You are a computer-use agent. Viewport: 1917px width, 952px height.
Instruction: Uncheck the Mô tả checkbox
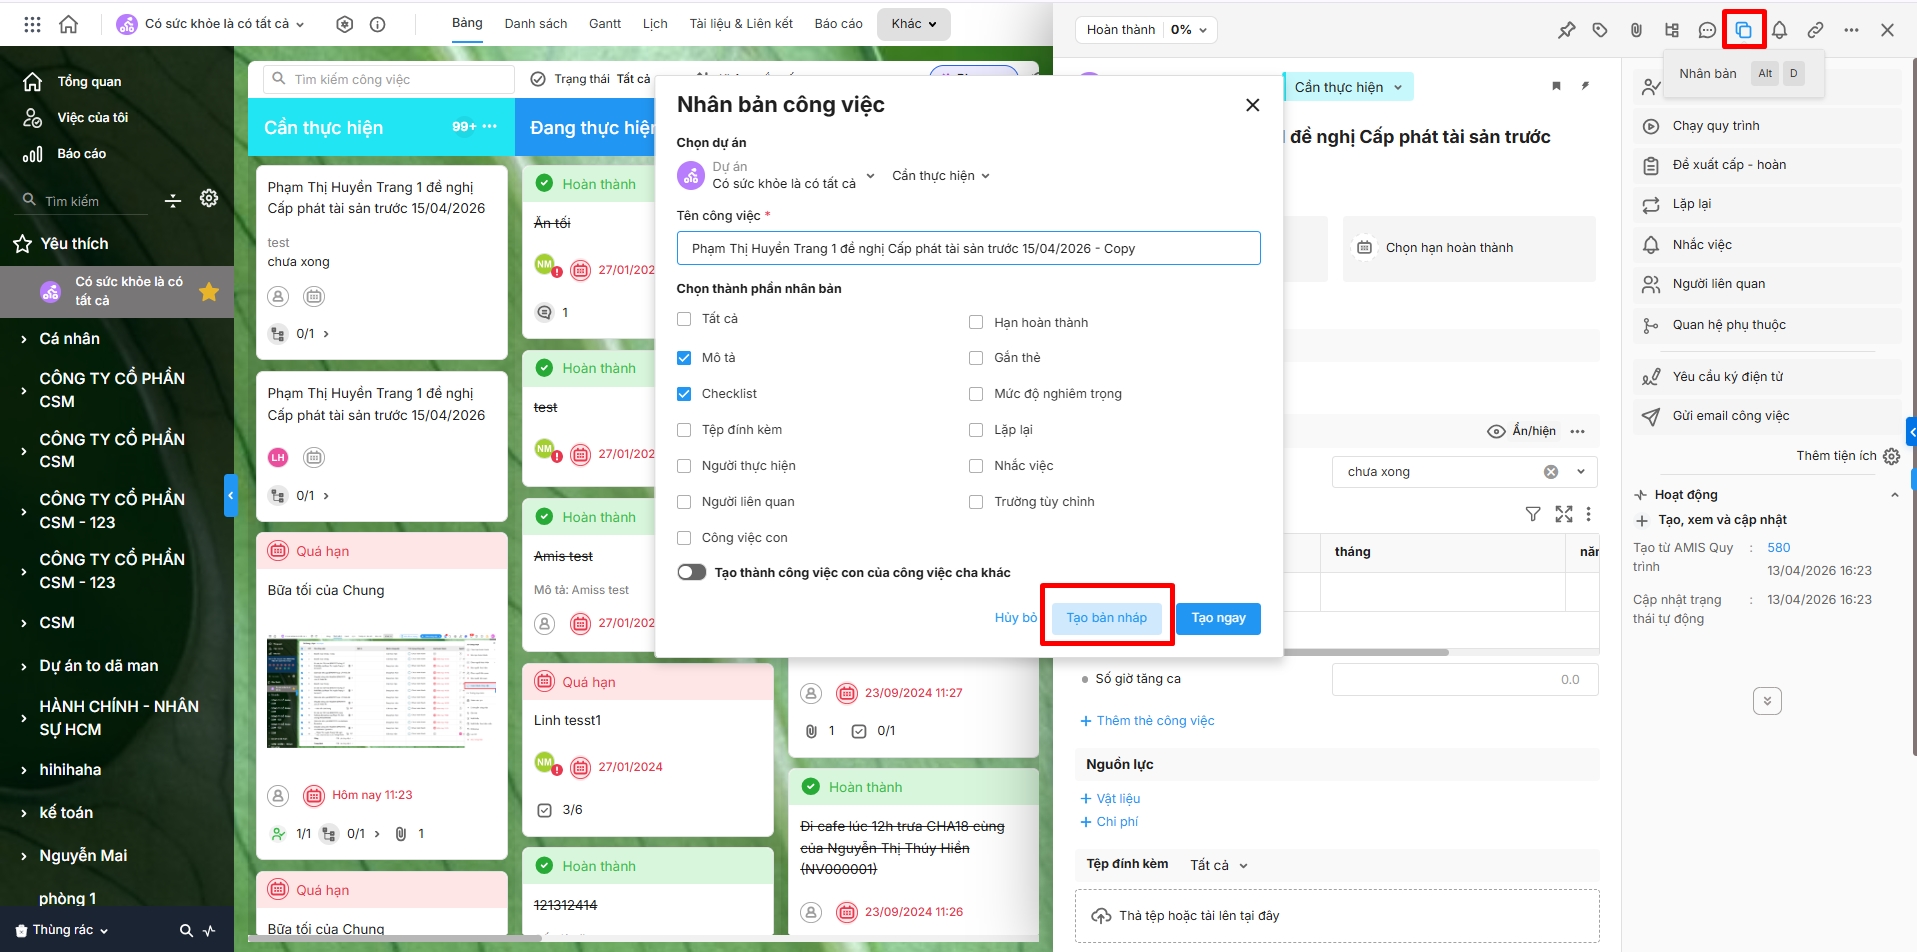tap(684, 358)
